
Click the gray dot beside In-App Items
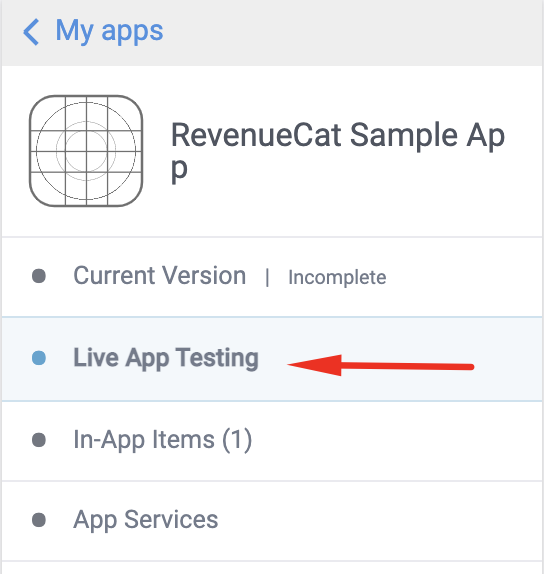point(39,440)
